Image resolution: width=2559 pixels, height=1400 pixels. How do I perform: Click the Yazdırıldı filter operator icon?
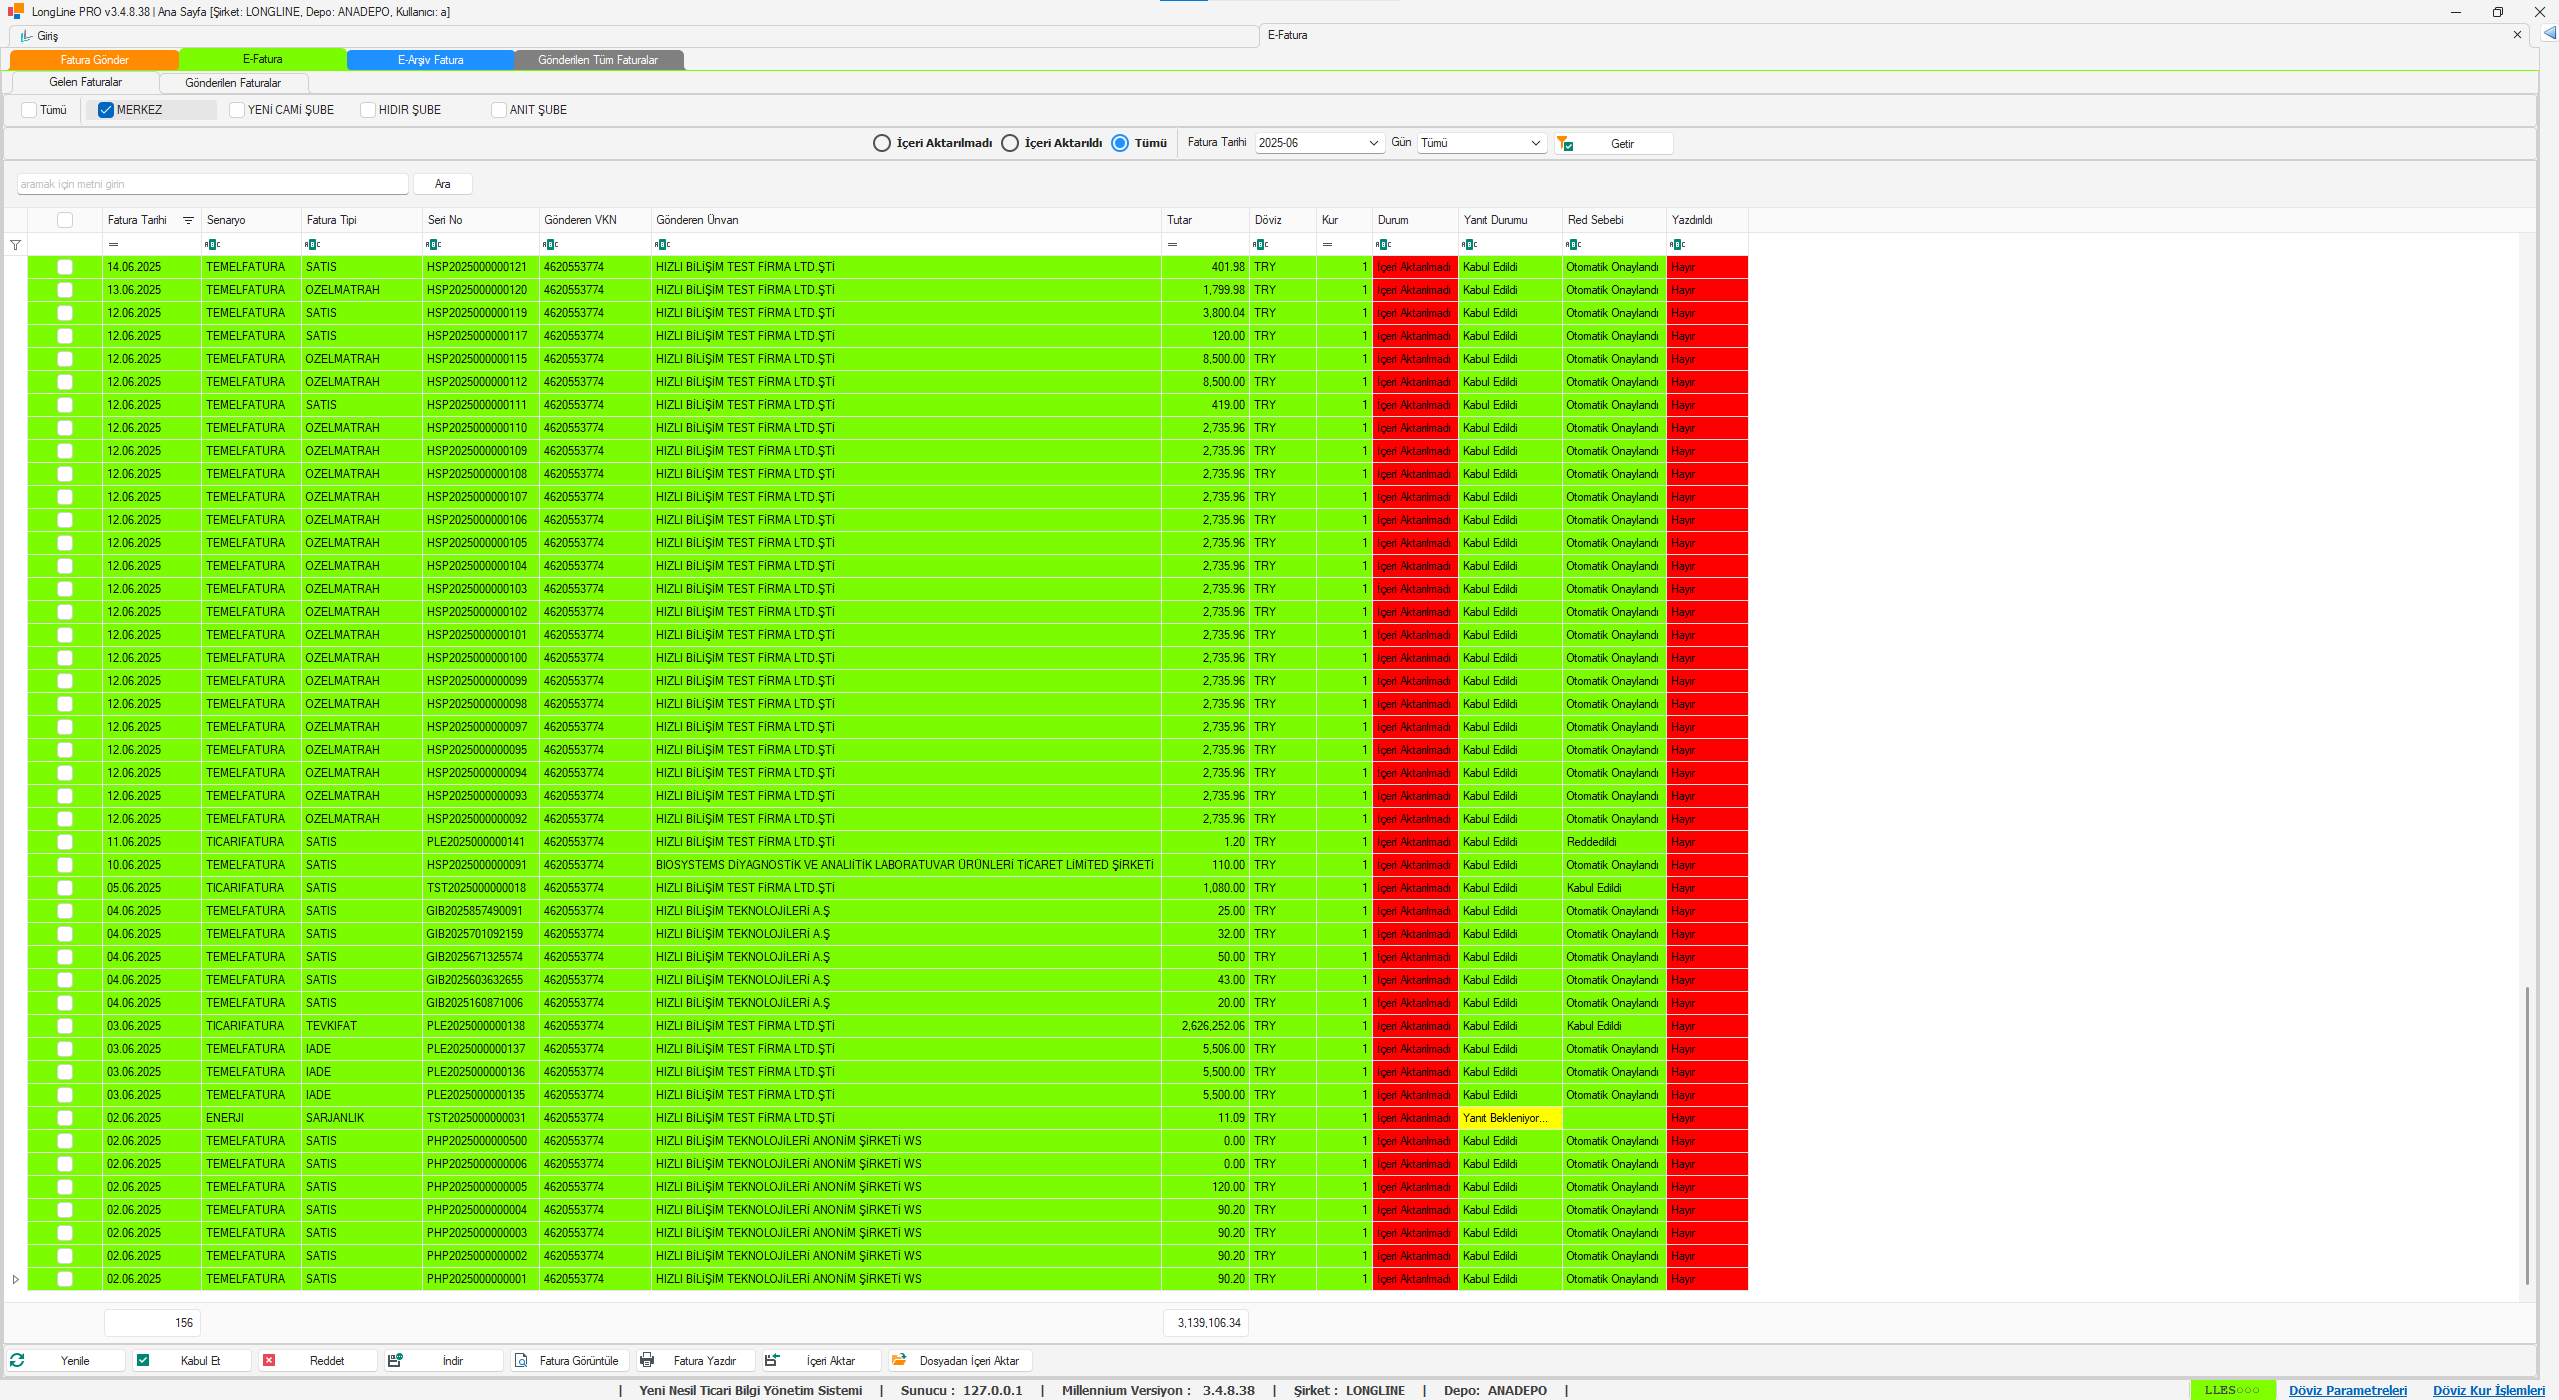(1677, 245)
